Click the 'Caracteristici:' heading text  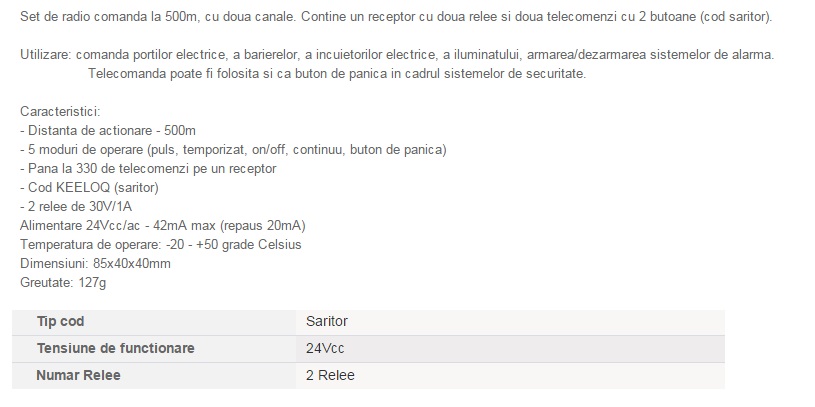60,112
